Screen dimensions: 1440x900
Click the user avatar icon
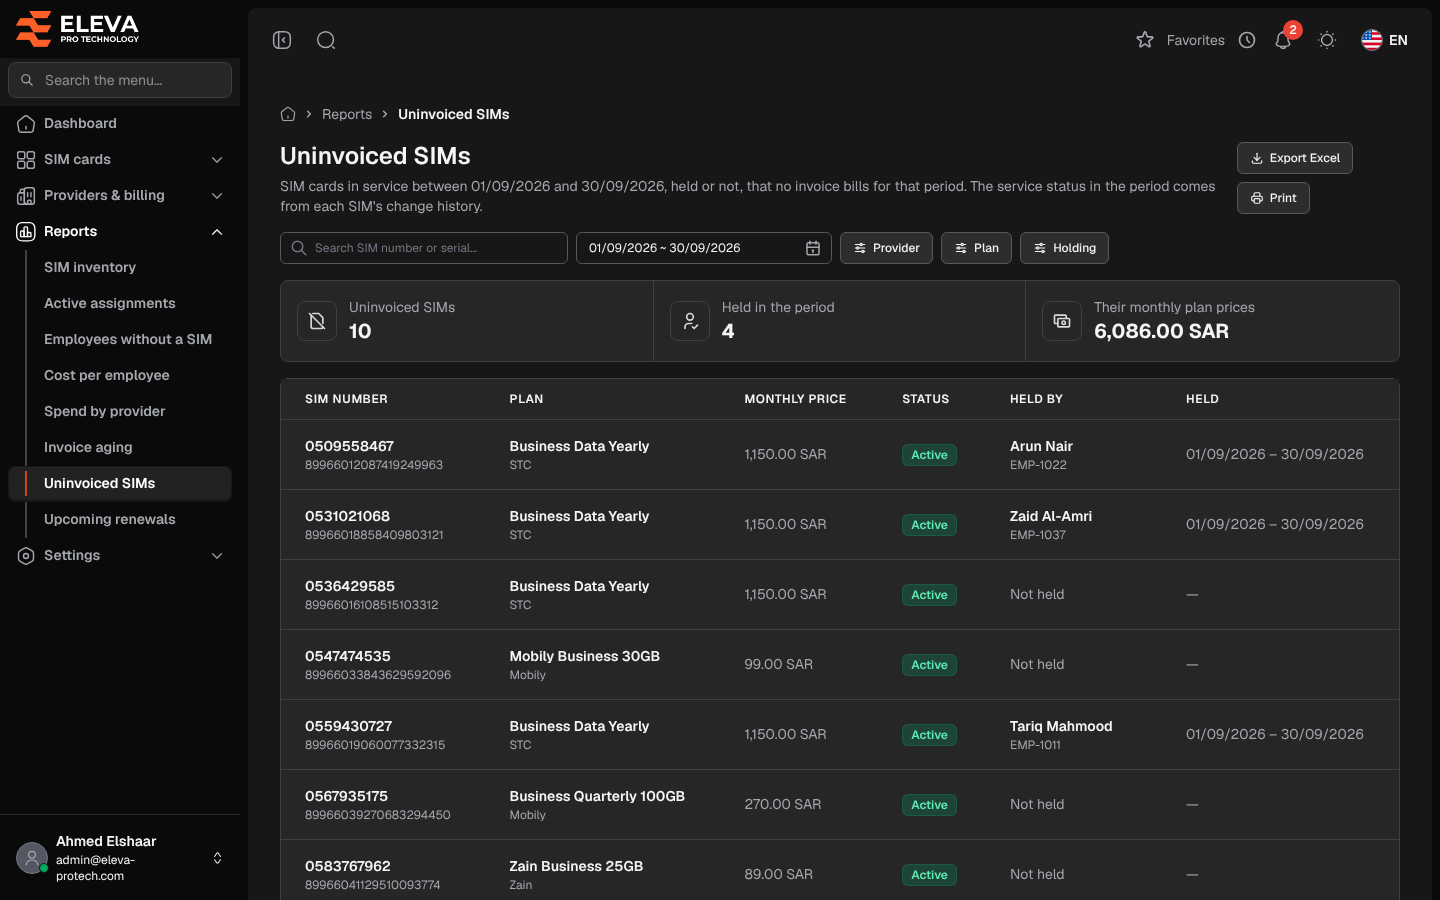pyautogui.click(x=32, y=858)
